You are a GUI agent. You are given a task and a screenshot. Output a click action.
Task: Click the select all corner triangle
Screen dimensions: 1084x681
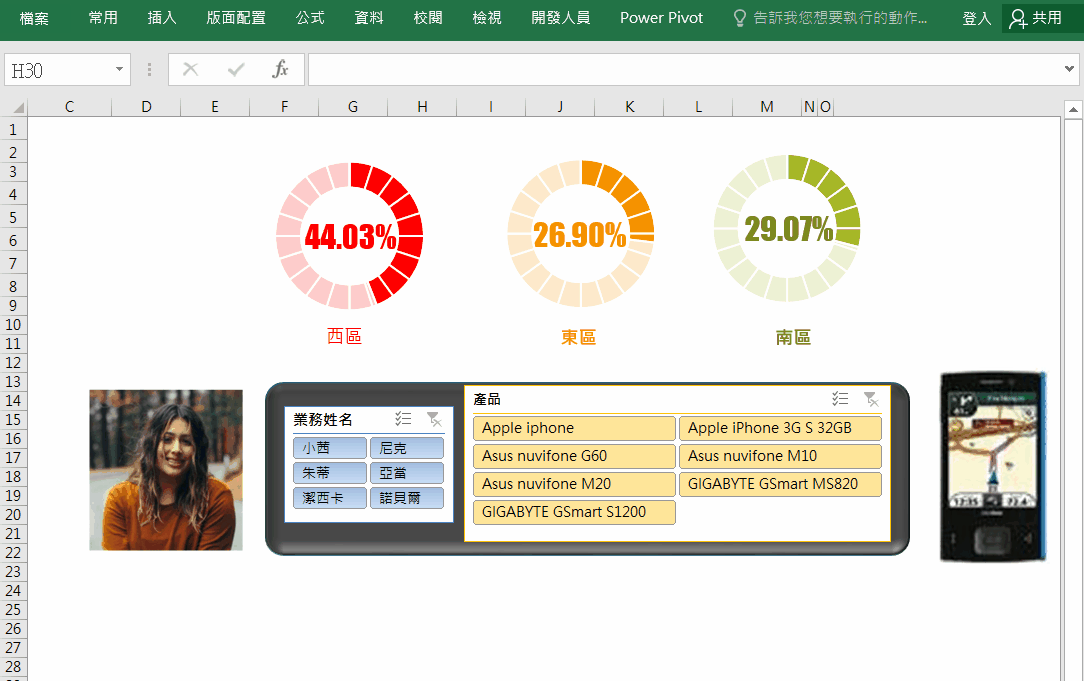[x=17, y=107]
